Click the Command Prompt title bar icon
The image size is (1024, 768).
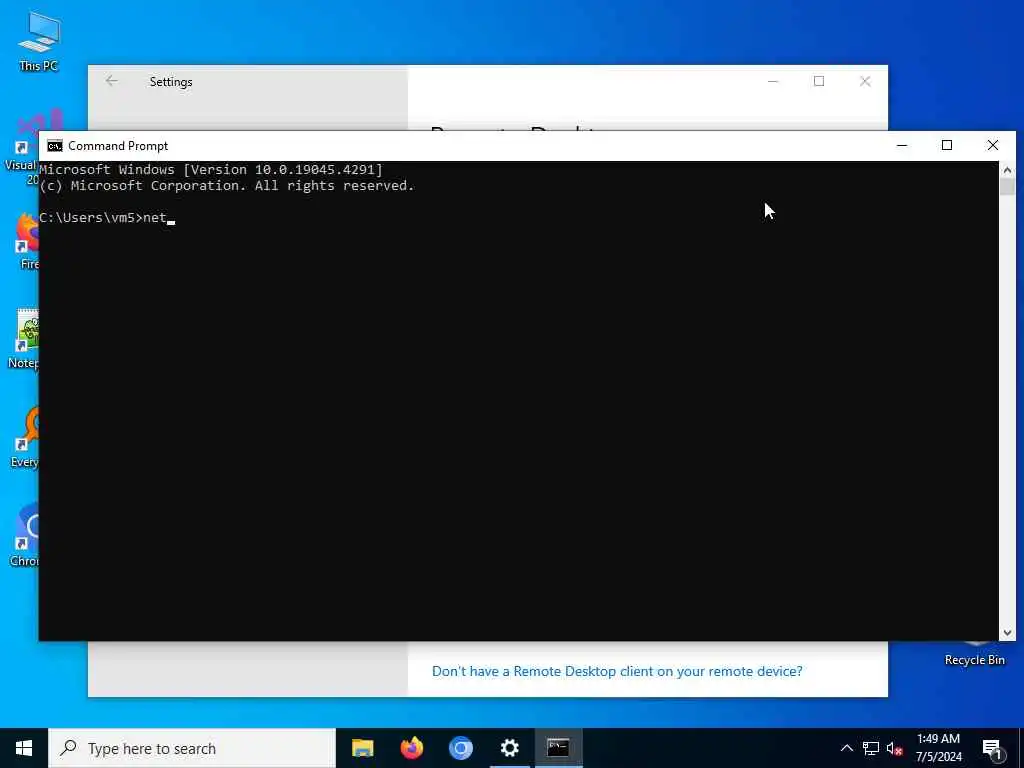point(55,146)
